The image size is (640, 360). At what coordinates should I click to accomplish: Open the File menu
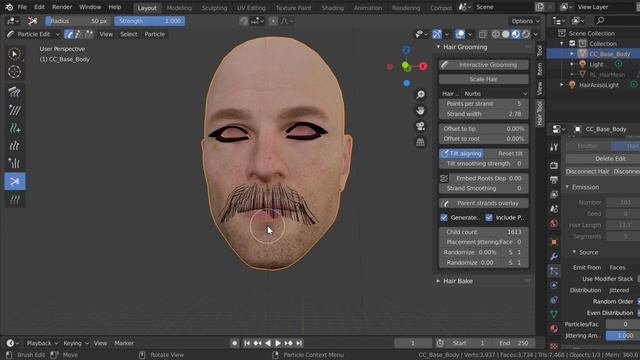(22, 7)
